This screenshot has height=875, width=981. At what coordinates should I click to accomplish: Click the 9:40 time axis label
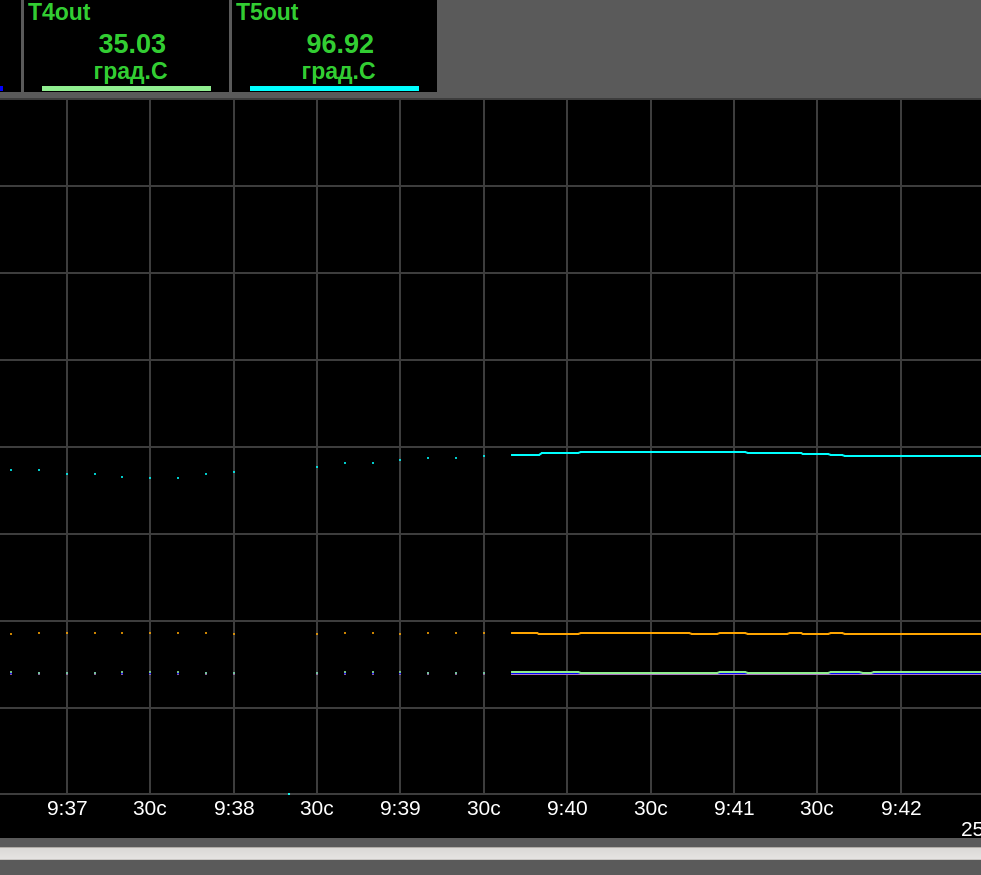tap(567, 808)
